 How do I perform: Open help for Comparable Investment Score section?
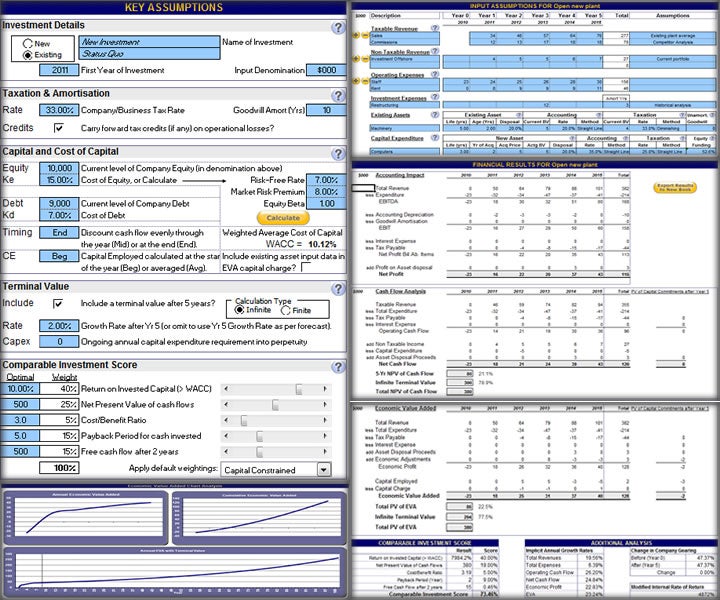(338, 367)
